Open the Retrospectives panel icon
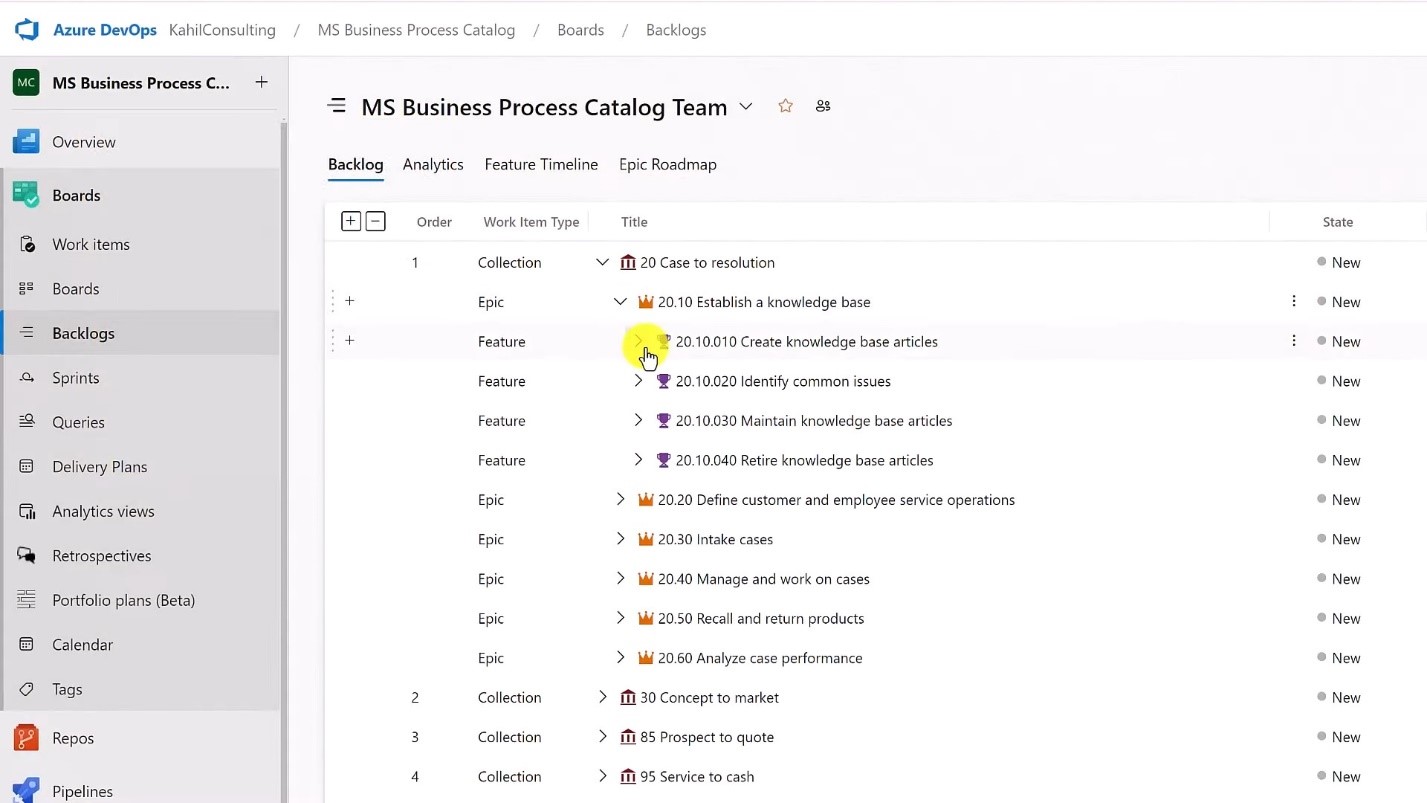1427x803 pixels. pos(27,555)
